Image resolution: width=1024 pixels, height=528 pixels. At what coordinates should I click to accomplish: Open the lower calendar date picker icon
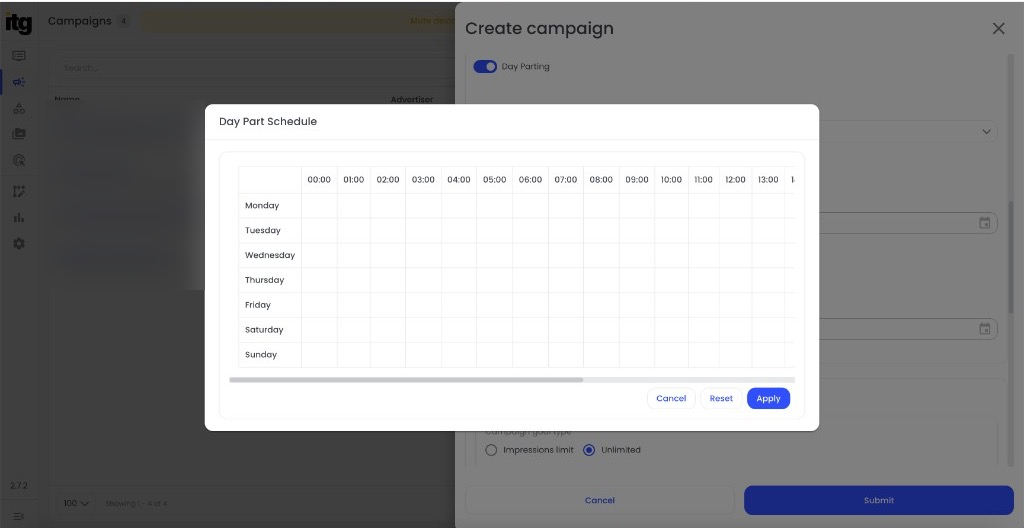pos(985,329)
